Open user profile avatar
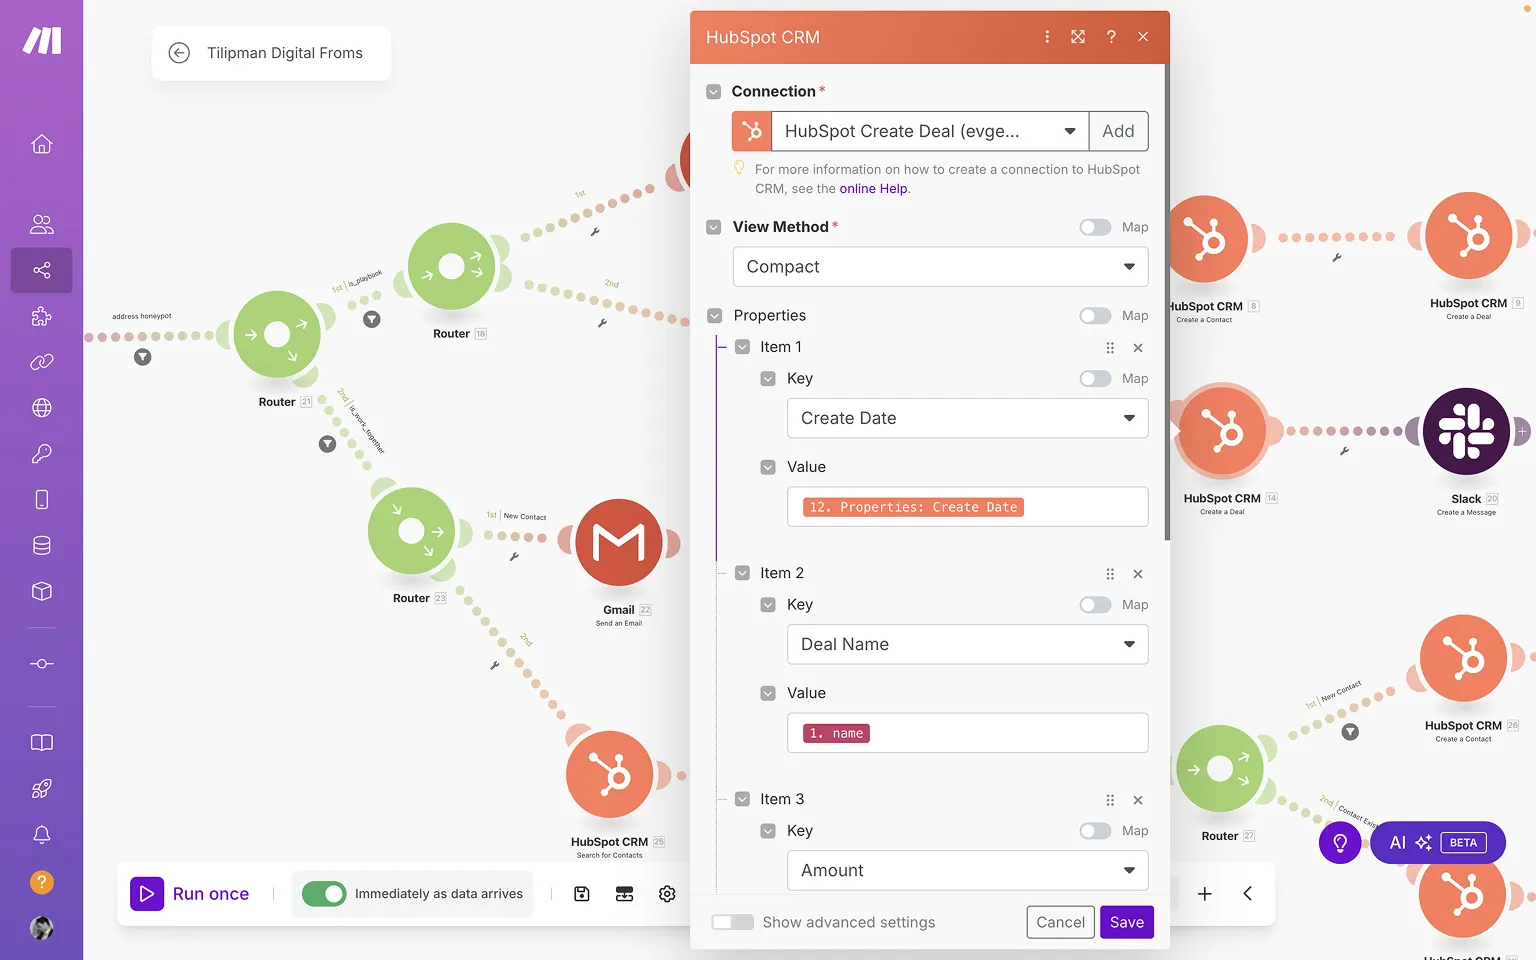 point(42,928)
